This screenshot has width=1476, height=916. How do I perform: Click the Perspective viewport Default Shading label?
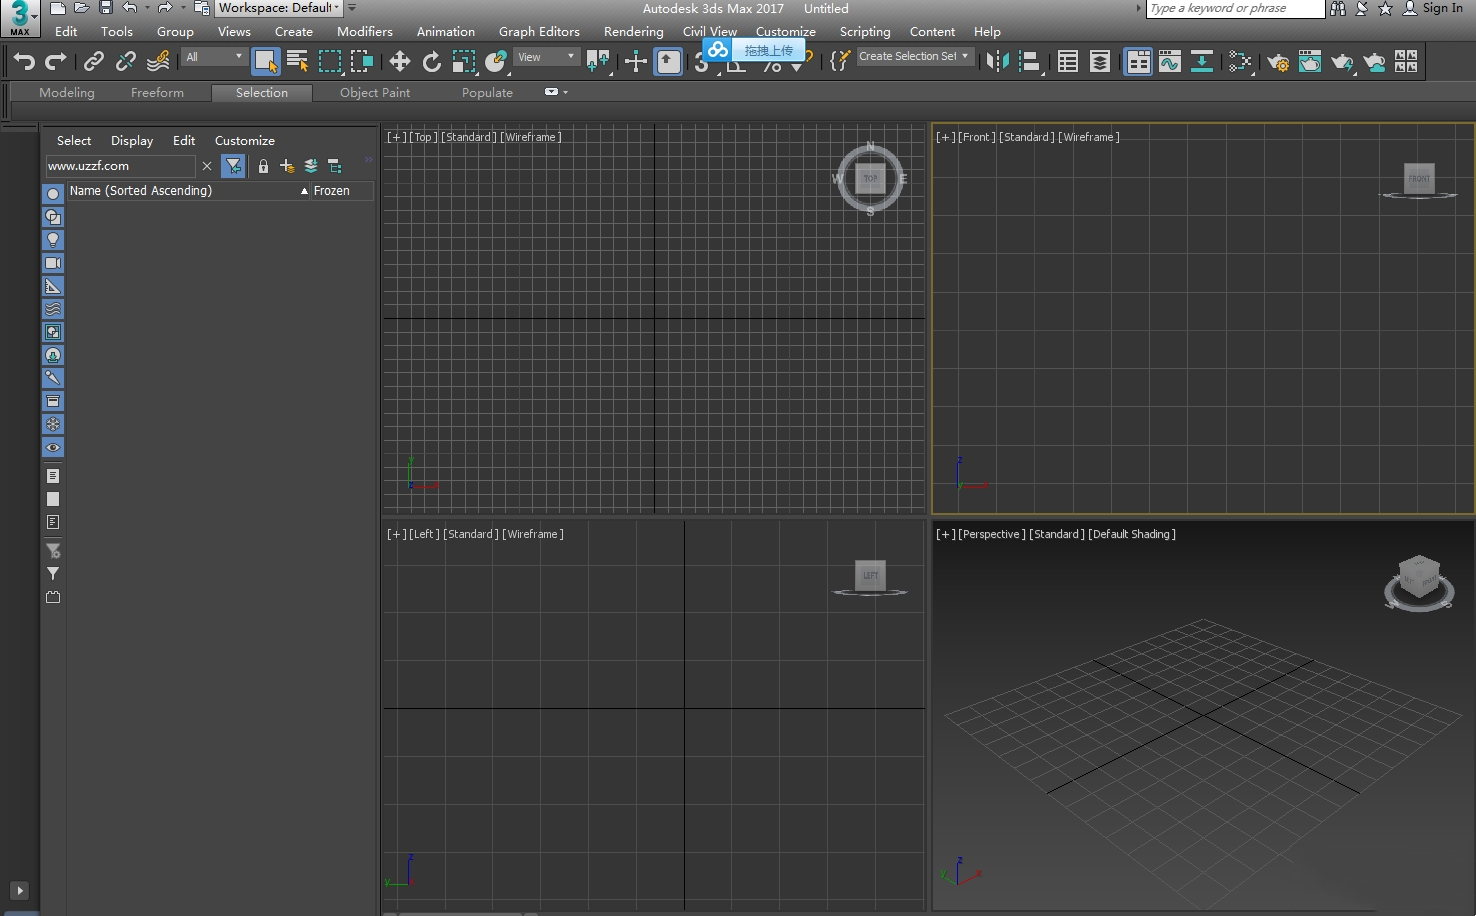coord(1132,534)
